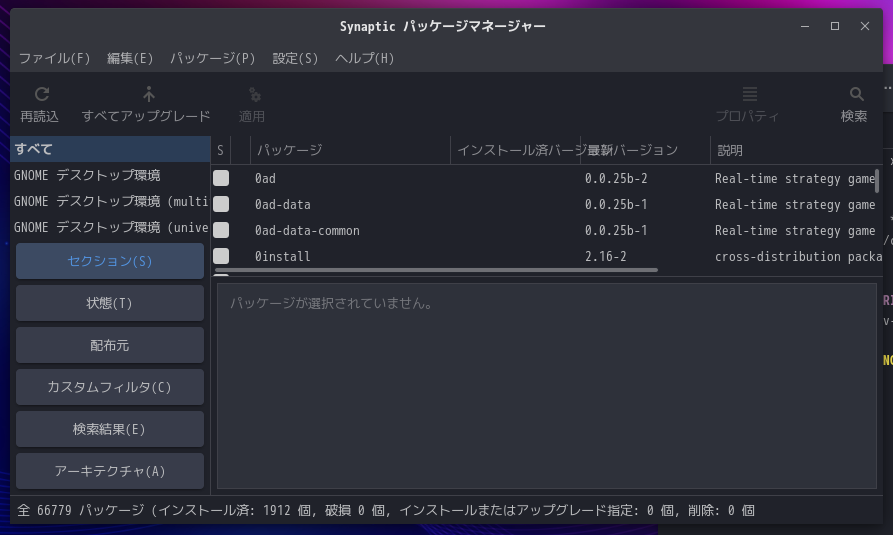Viewport: 893px width, 535px height.
Task: Open the ヘルプ(H) menu
Action: tap(364, 58)
